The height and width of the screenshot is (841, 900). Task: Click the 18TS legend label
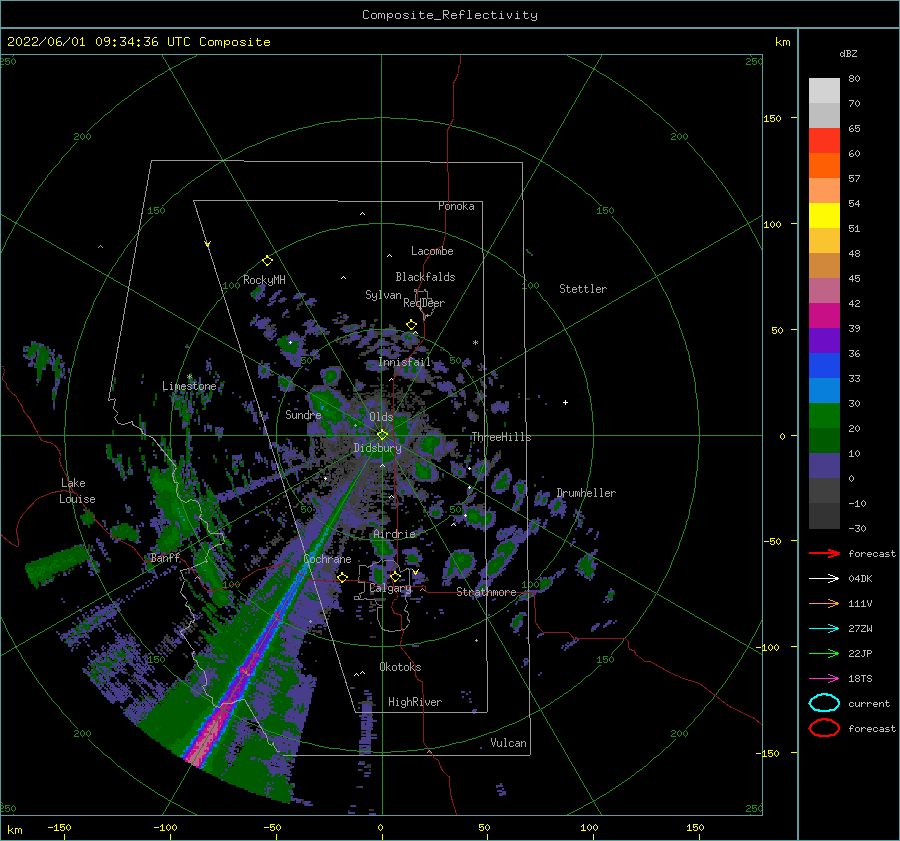click(860, 679)
